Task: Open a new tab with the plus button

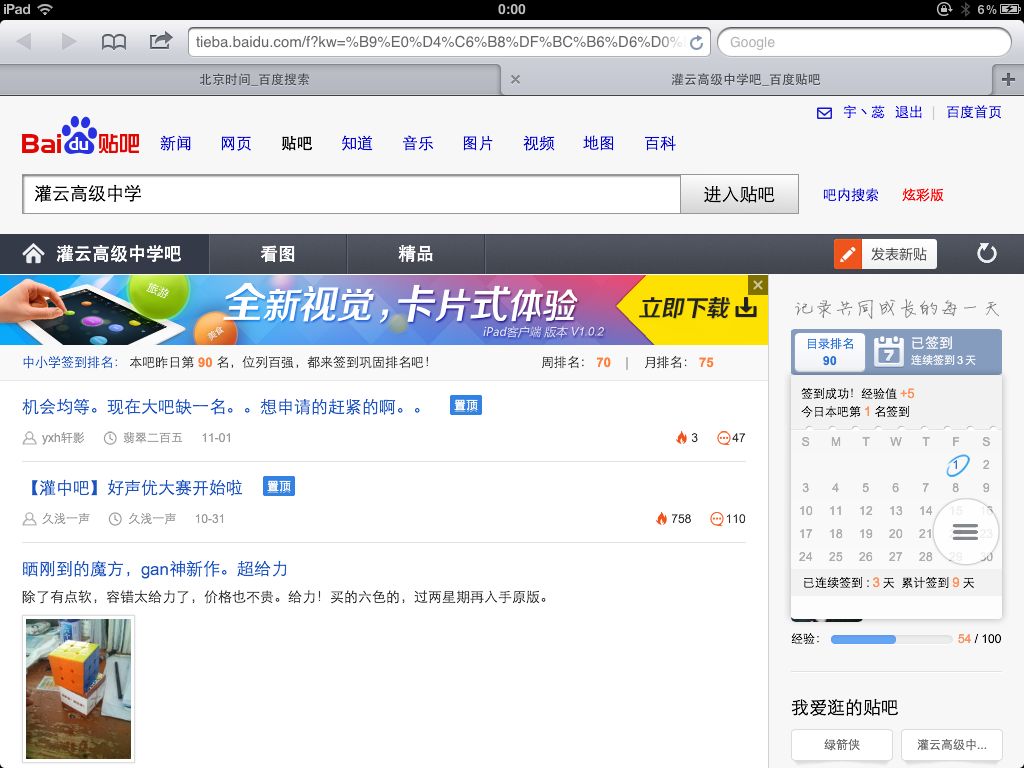Action: [x=1008, y=80]
